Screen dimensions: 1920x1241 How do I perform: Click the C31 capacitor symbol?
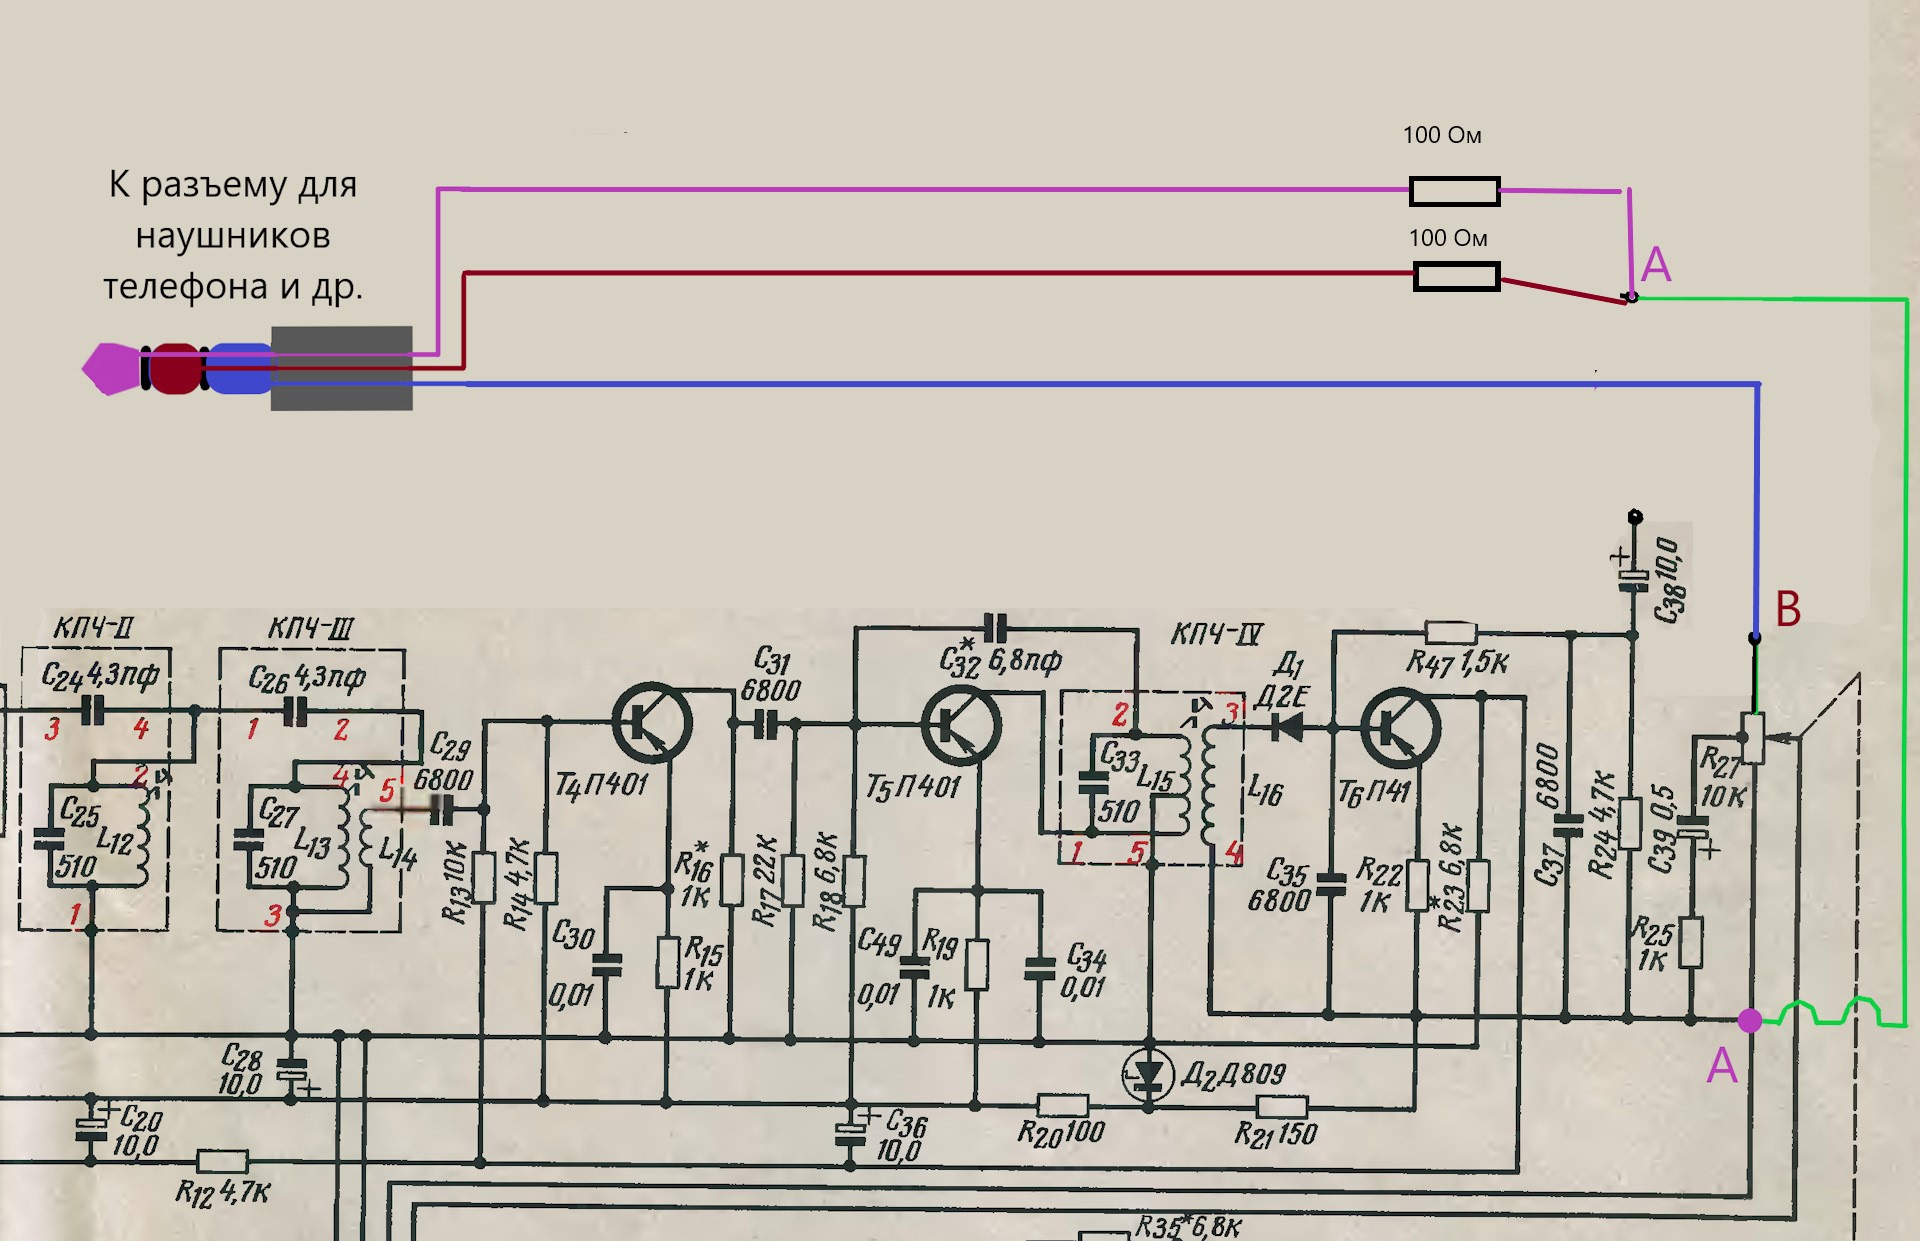[765, 724]
